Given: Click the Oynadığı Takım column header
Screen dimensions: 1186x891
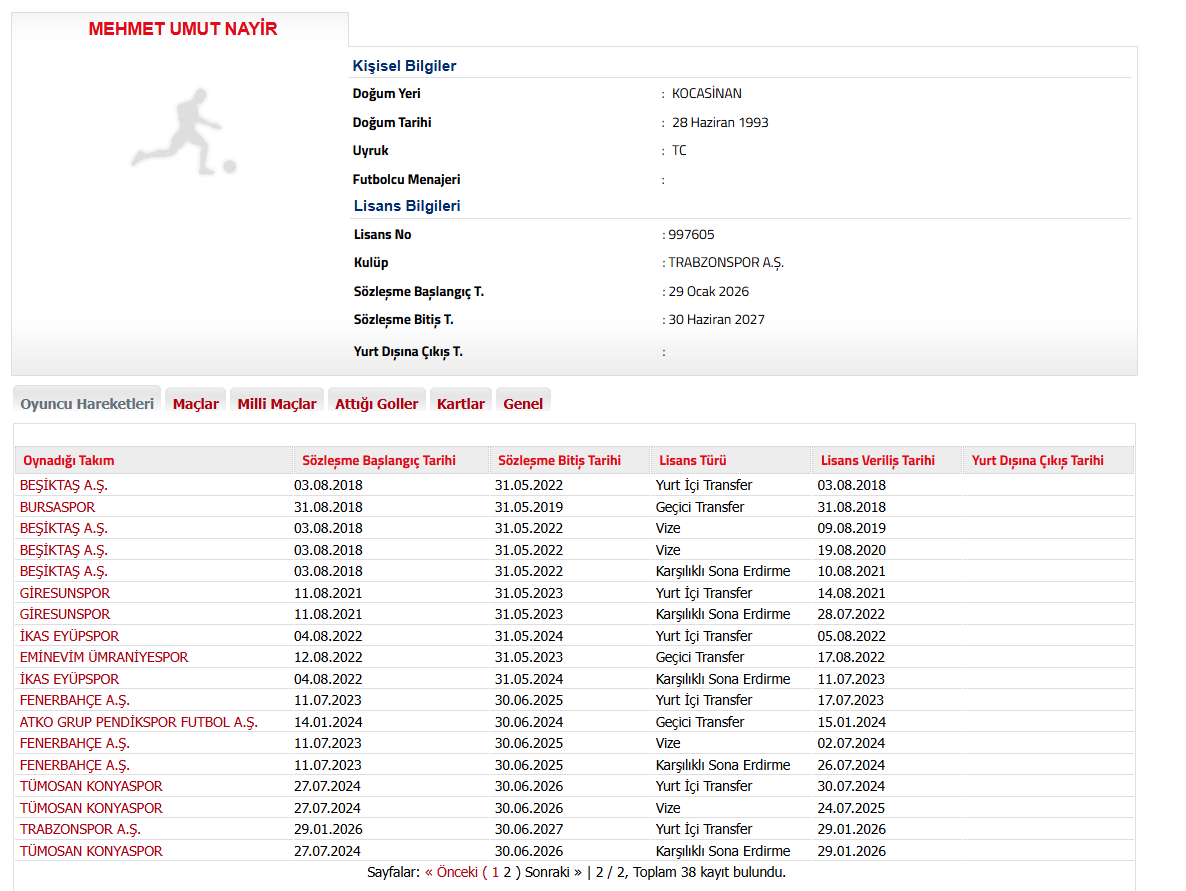Looking at the screenshot, I should pos(69,461).
